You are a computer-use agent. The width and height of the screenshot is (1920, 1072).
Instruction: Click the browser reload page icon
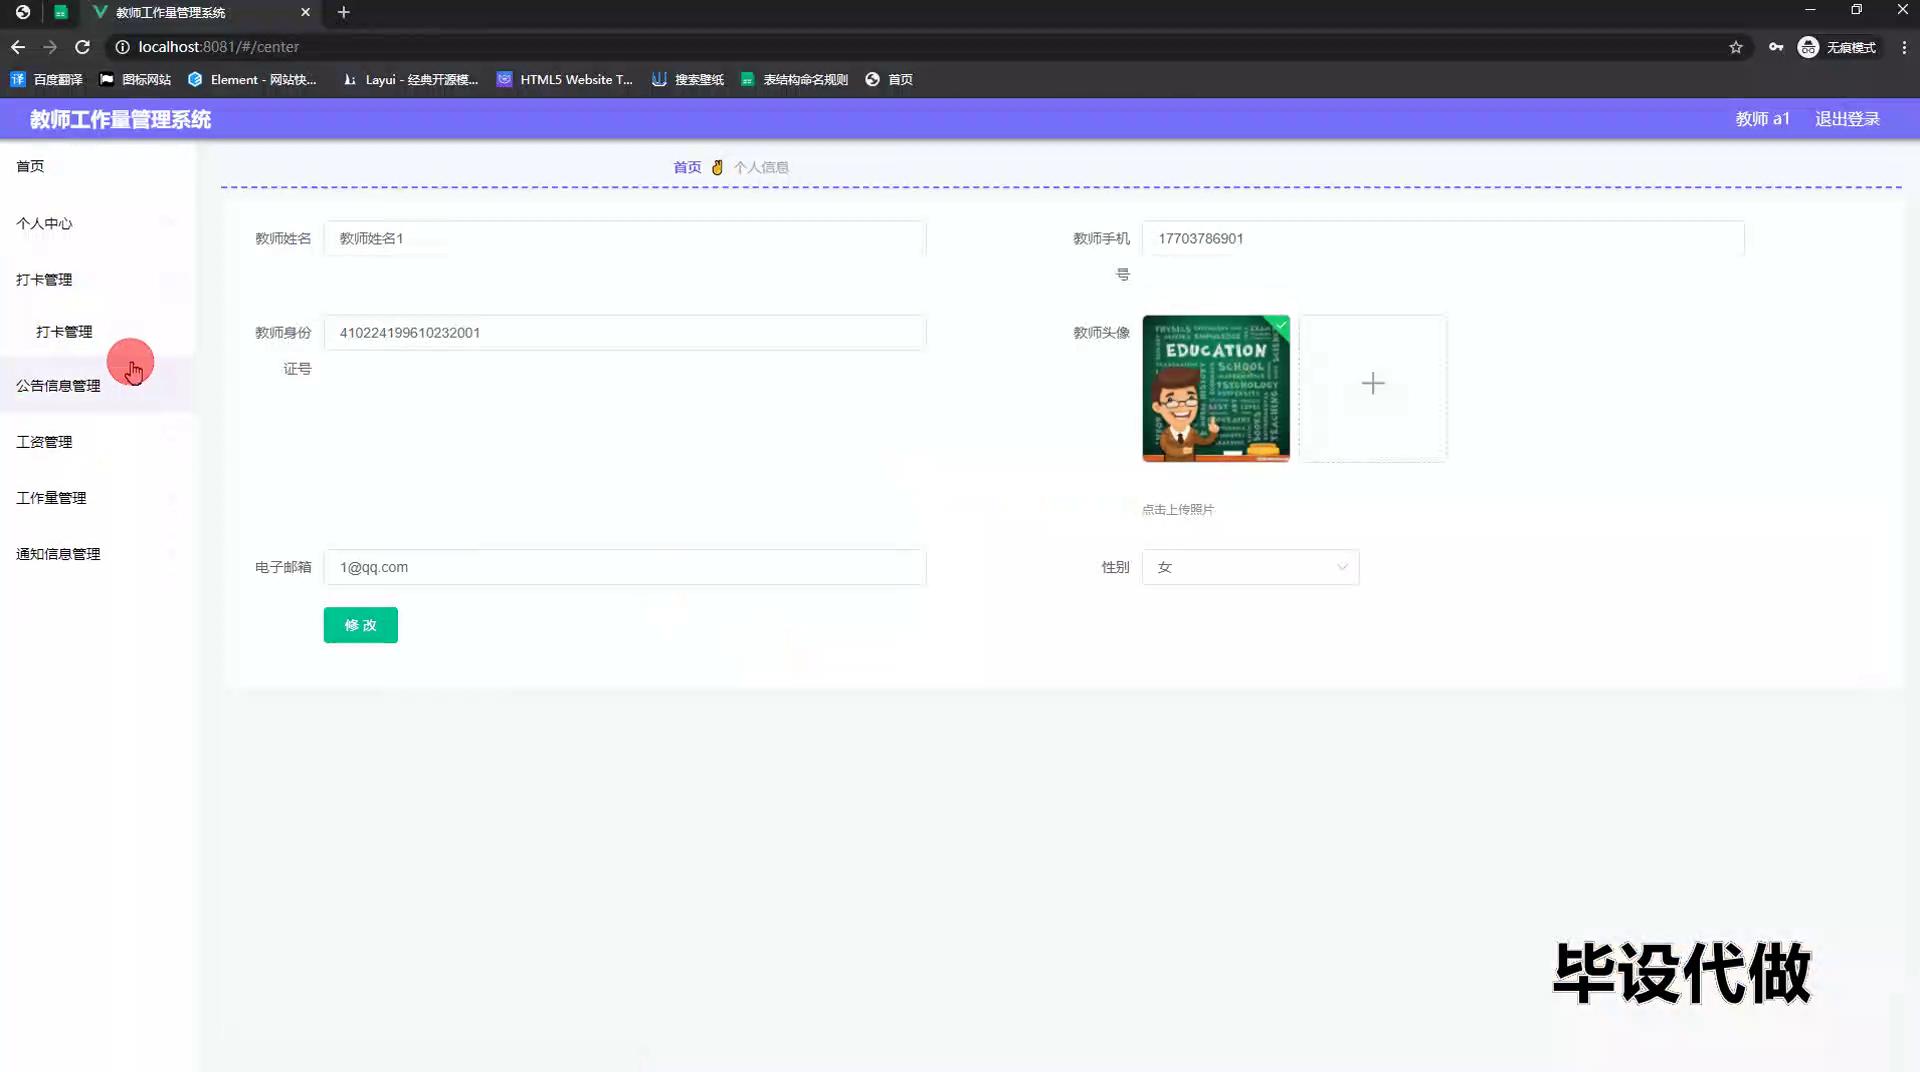click(83, 47)
